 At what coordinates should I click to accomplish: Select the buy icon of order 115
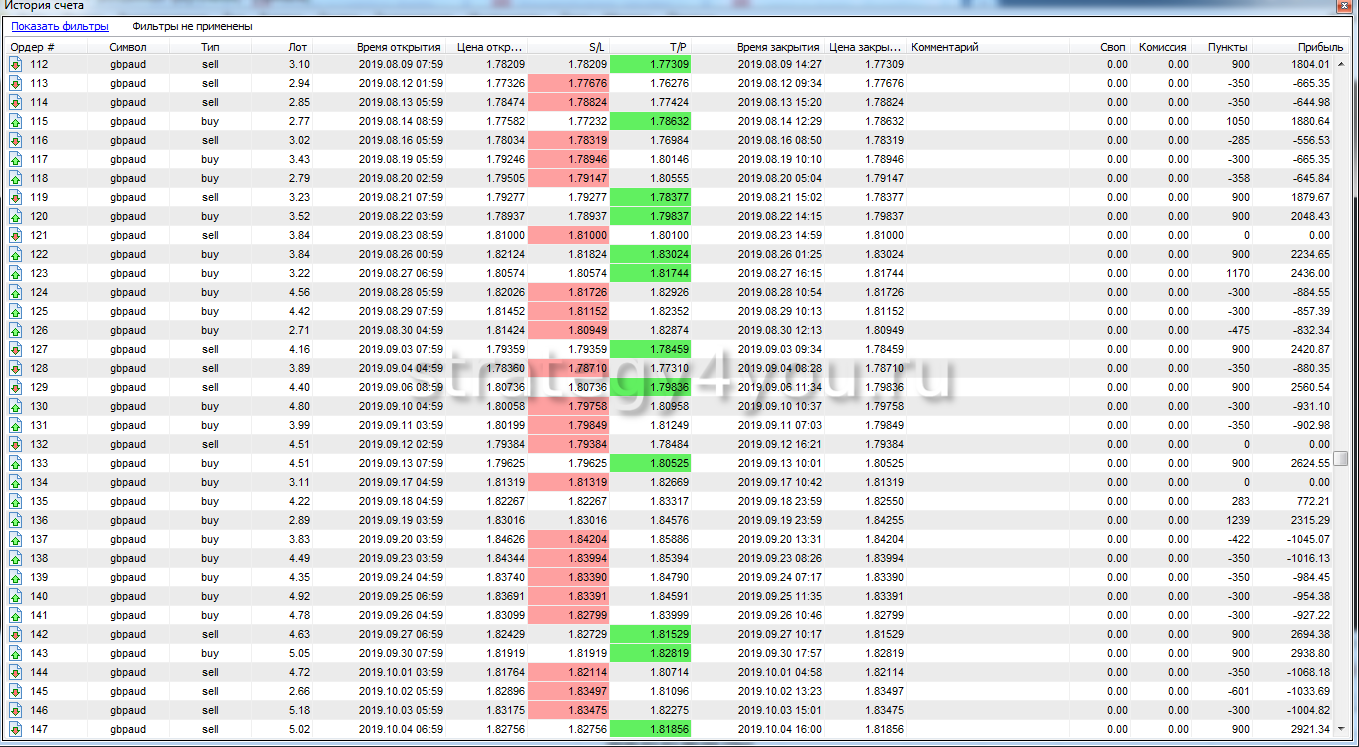click(15, 121)
